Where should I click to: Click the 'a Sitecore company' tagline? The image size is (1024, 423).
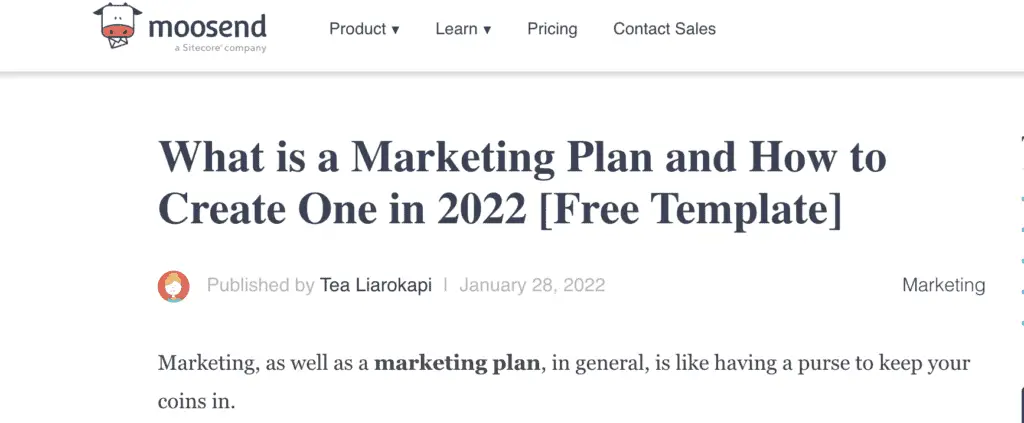click(x=221, y=49)
